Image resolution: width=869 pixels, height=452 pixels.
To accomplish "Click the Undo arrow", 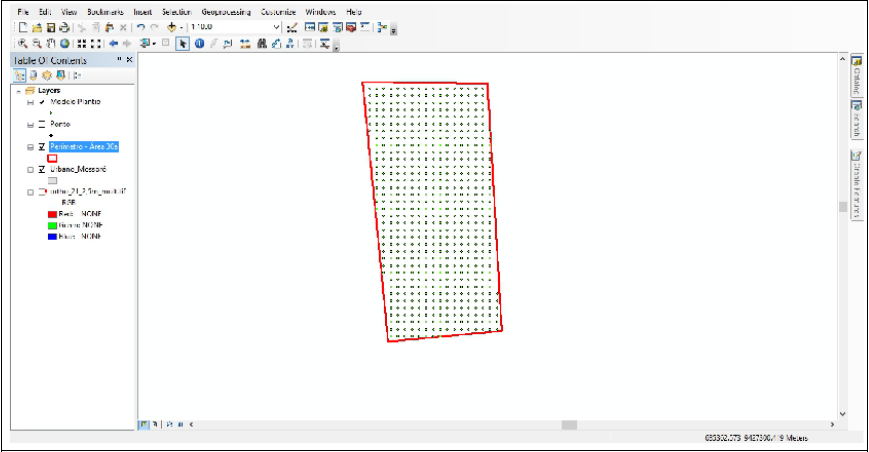I will point(140,28).
